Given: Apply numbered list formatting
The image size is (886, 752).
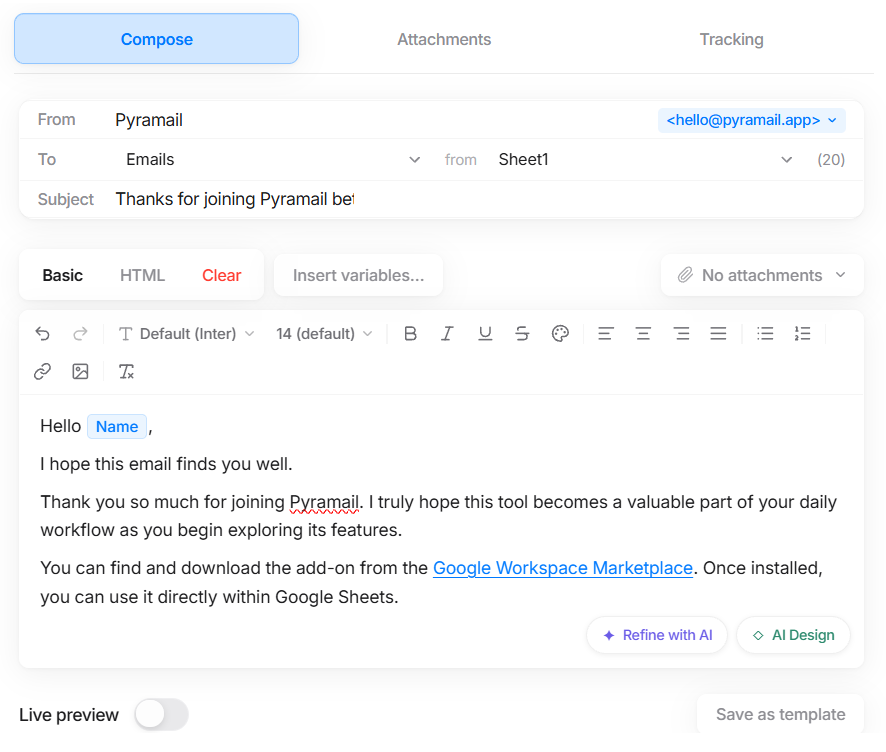Looking at the screenshot, I should point(802,333).
